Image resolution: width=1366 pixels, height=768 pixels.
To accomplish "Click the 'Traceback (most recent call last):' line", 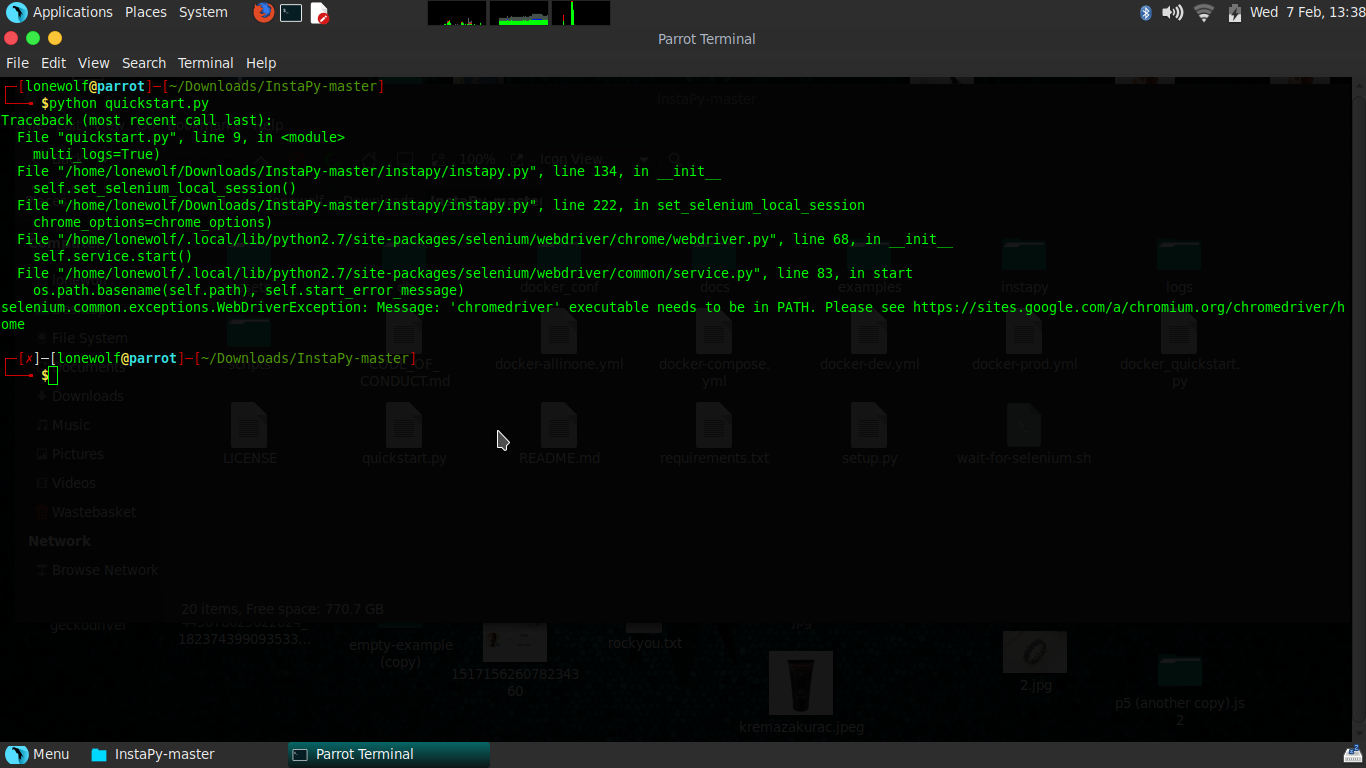I will pyautogui.click(x=137, y=120).
